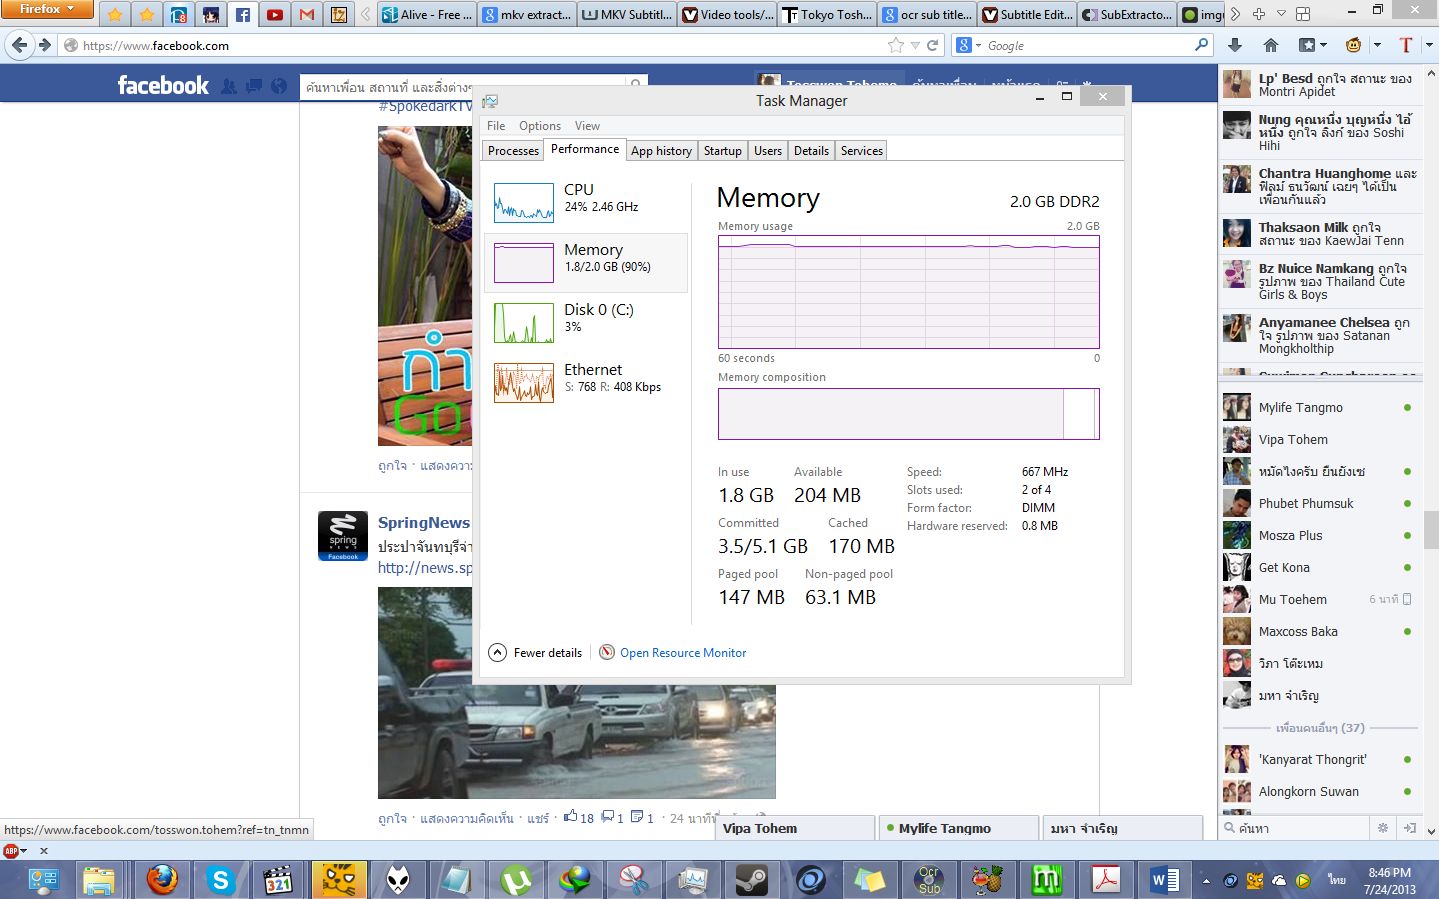Image resolution: width=1439 pixels, height=899 pixels.
Task: Open Task Manager File menu
Action: tap(496, 126)
